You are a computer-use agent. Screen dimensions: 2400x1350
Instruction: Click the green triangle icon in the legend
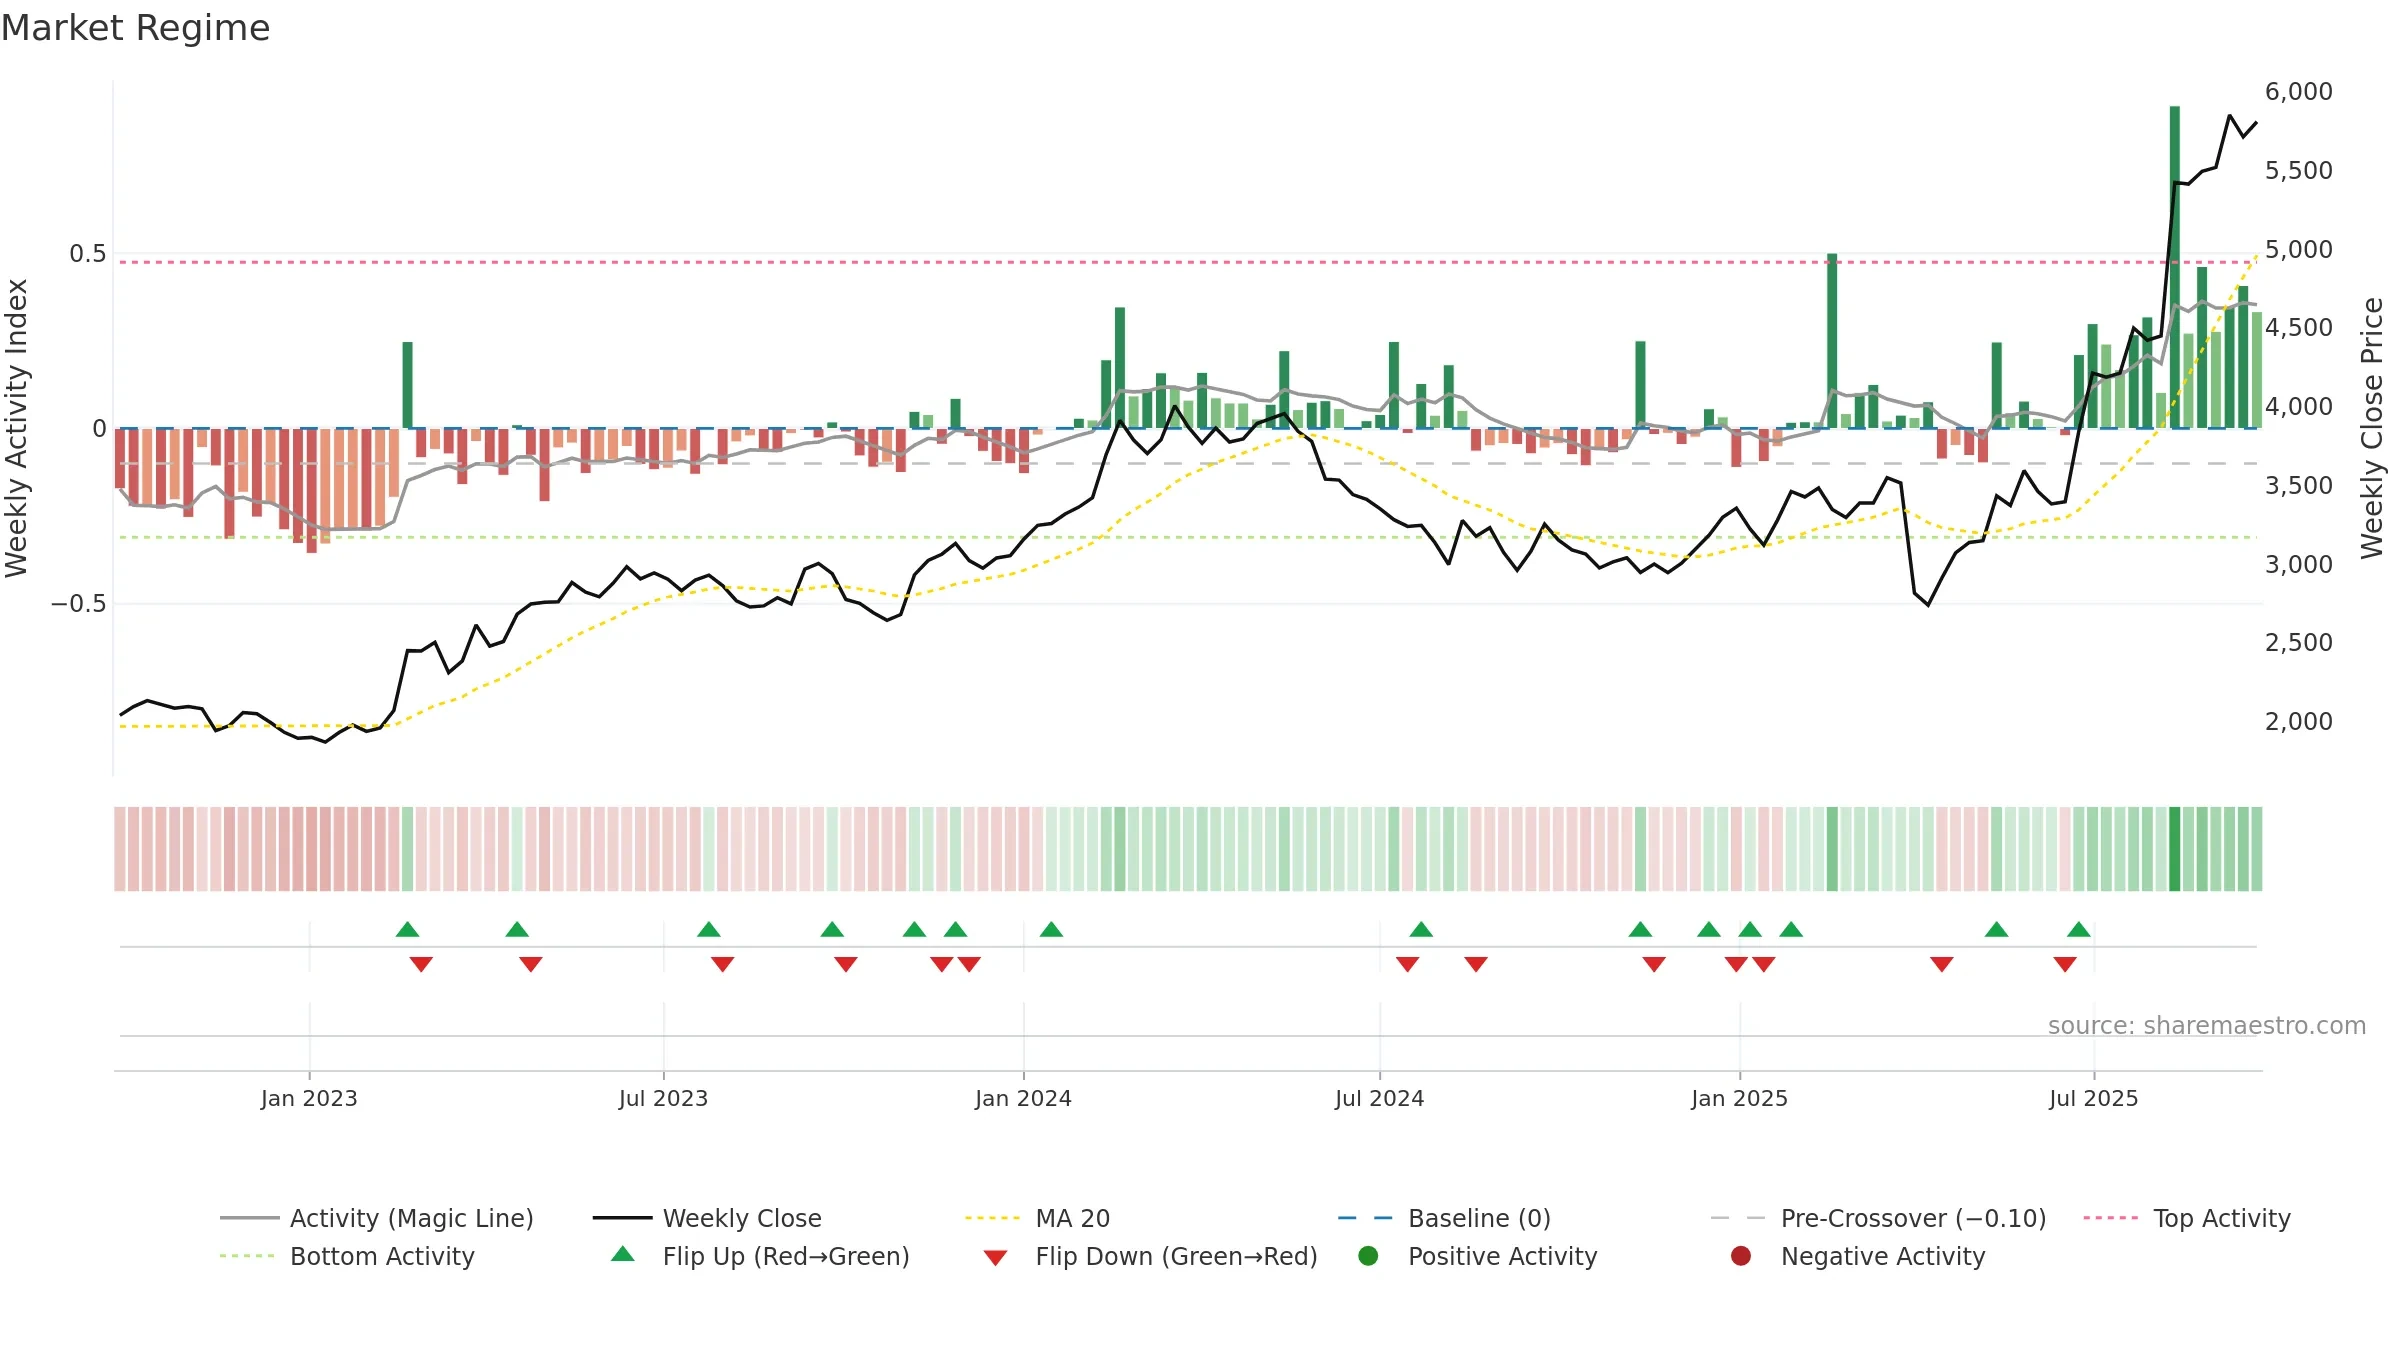point(622,1254)
